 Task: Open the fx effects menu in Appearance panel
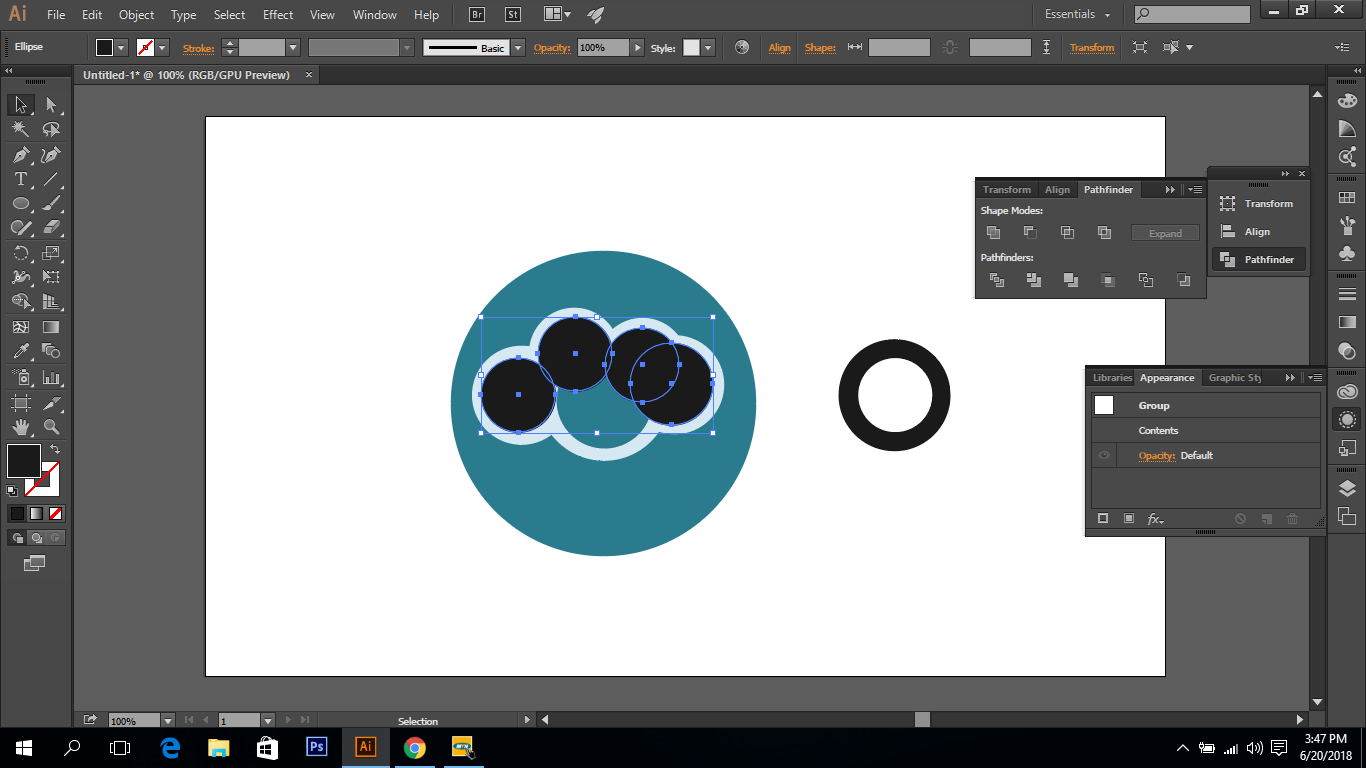tap(1156, 519)
